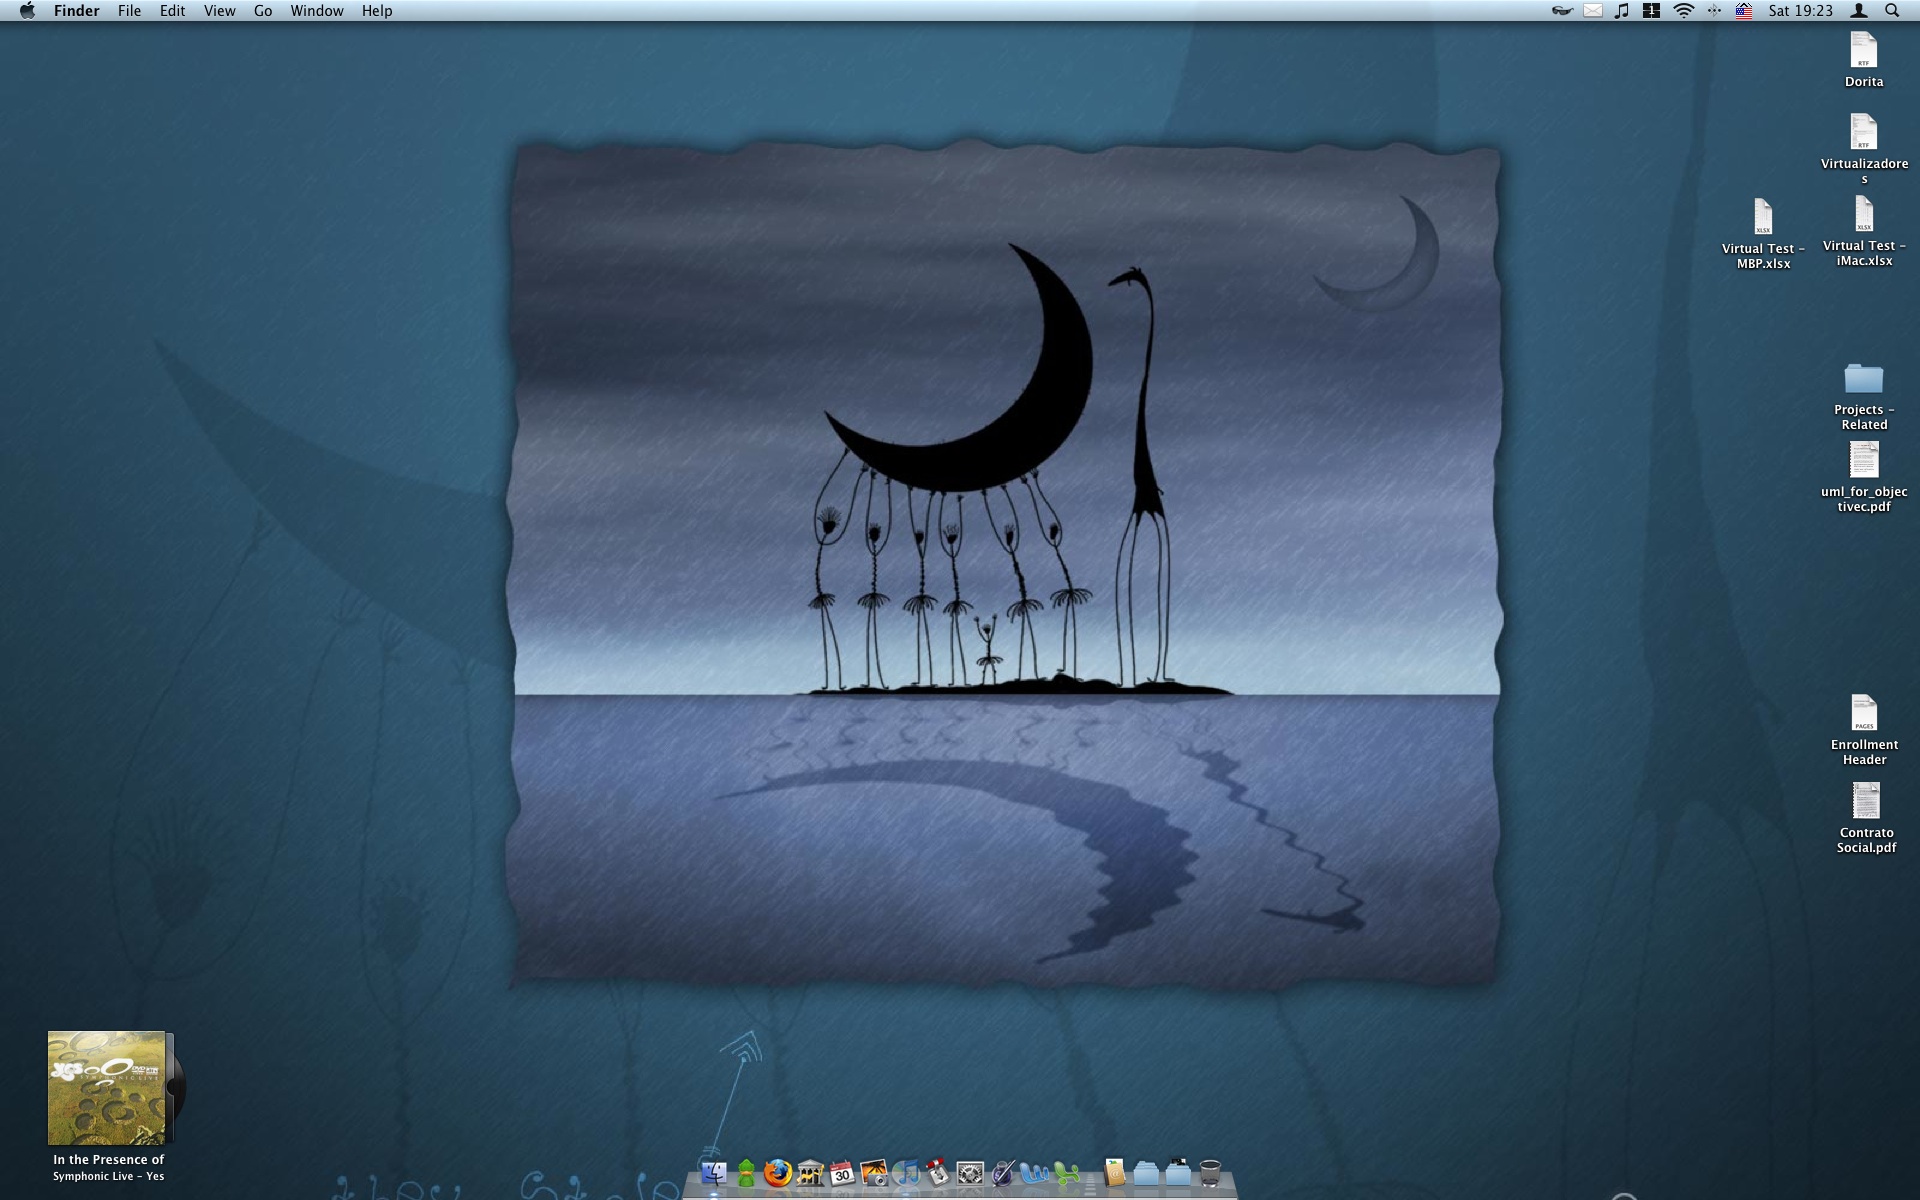Open the plain blue folder stack in Dock

pos(1146,1172)
